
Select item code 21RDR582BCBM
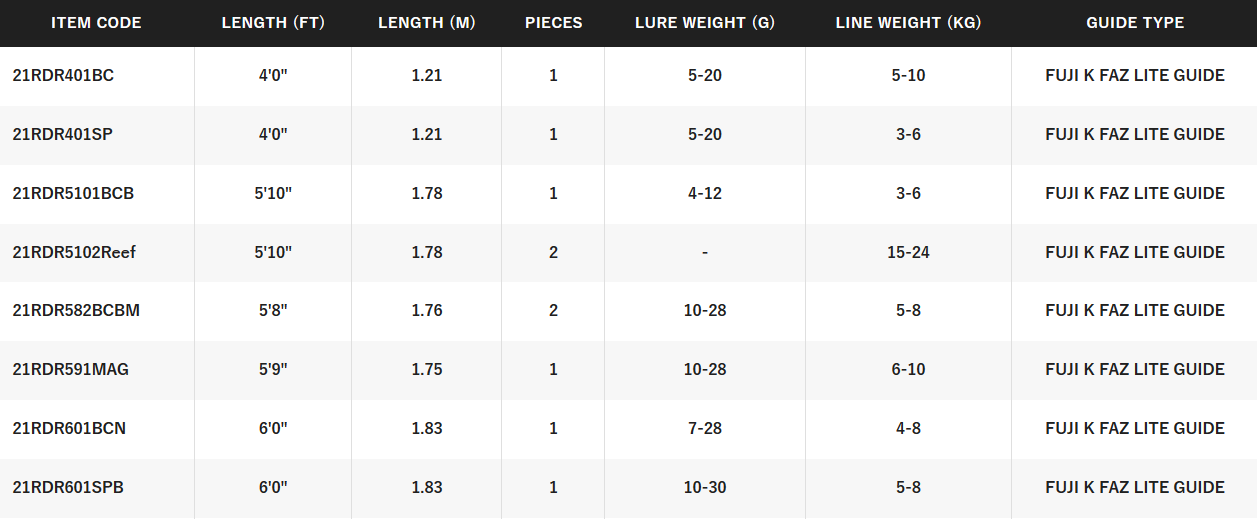(76, 311)
